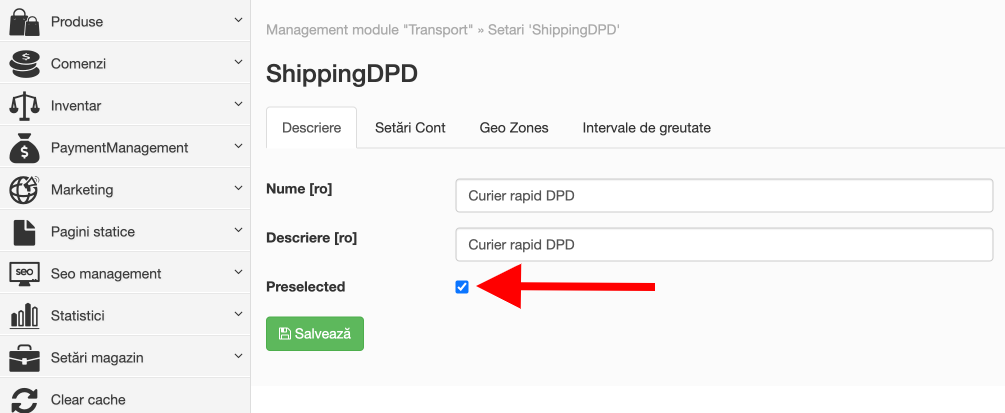1005x413 pixels.
Task: Select the balance scale Inventar icon
Action: (24, 105)
